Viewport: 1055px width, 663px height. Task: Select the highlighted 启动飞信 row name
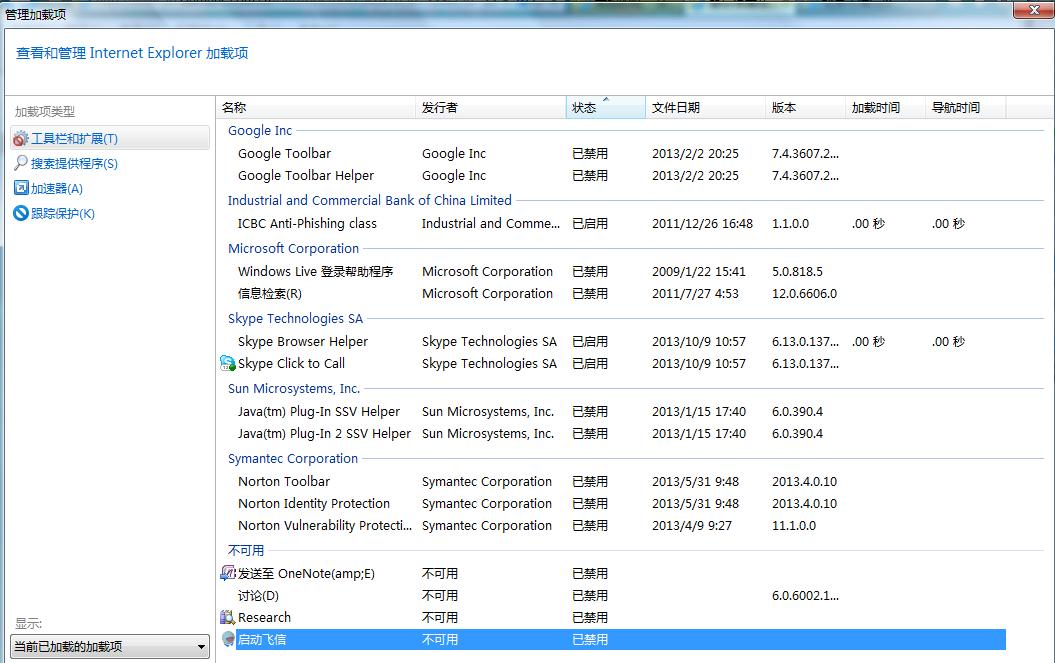pos(262,639)
